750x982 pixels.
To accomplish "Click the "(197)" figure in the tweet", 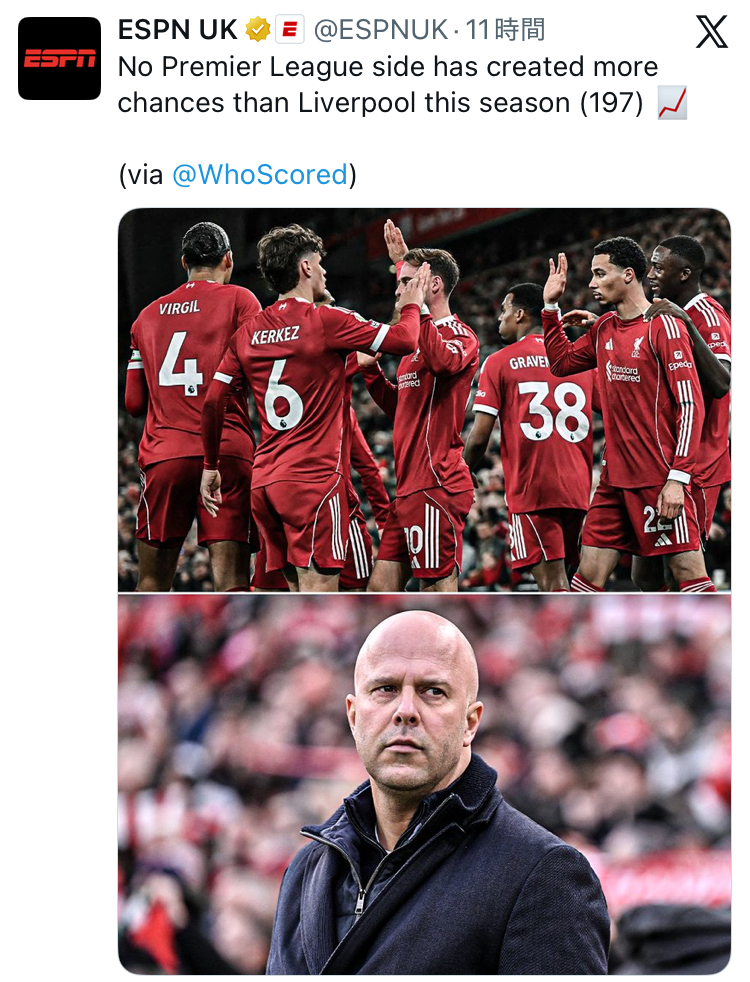I will pos(611,103).
